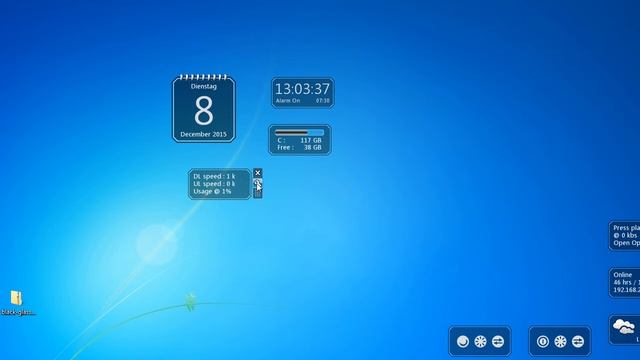Click the '117 GB' drive size
Image resolution: width=640 pixels, height=360 pixels.
[x=311, y=140]
